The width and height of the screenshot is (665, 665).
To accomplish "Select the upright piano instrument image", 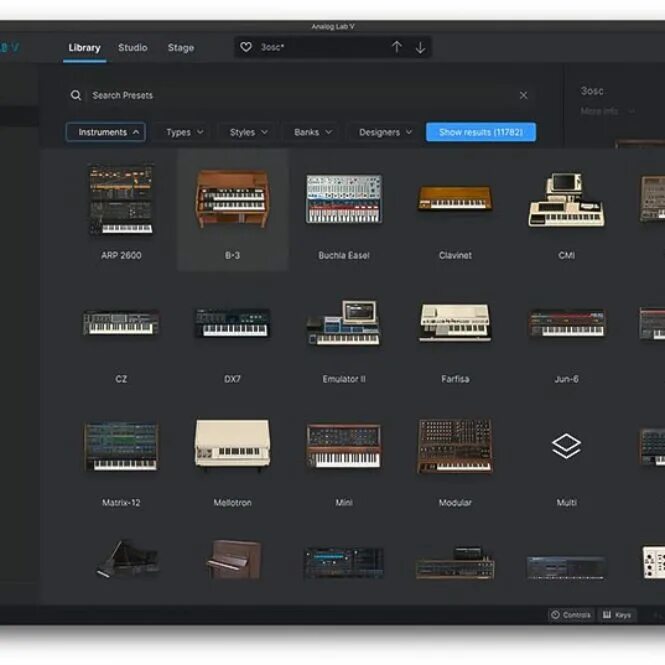I will (234, 560).
